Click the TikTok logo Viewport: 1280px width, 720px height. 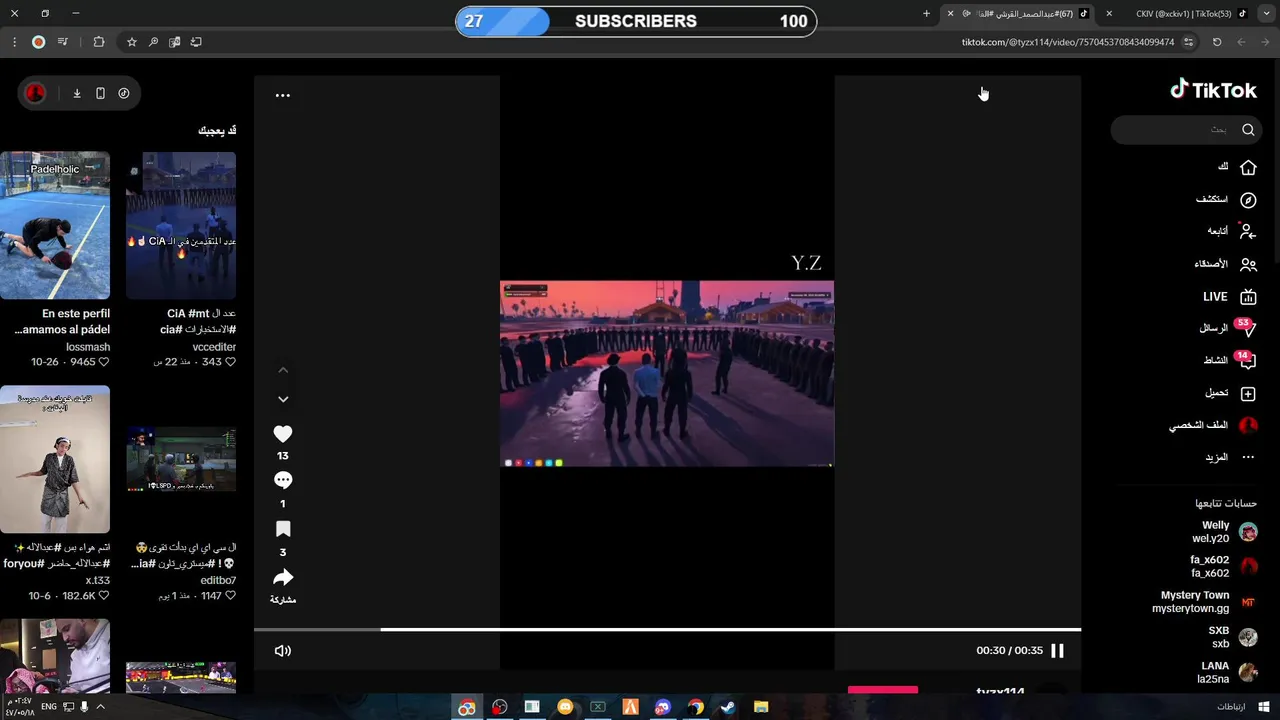tap(1213, 90)
